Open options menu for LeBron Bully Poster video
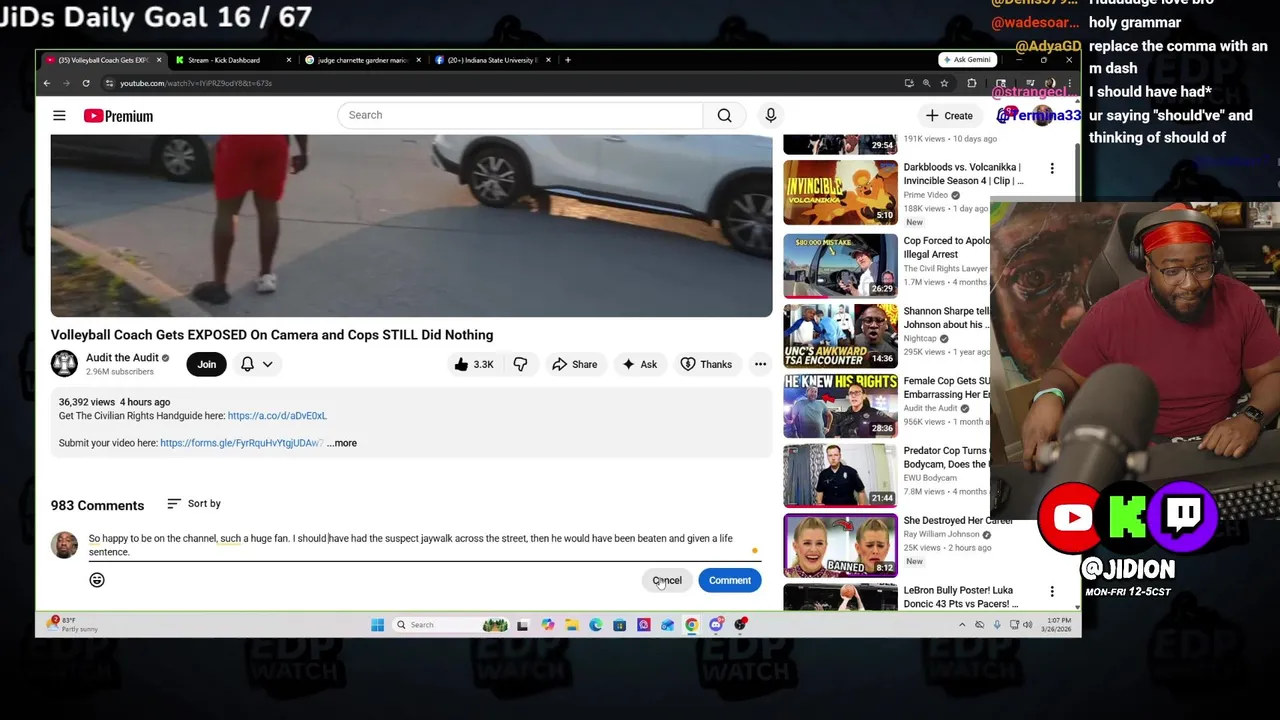1280x720 pixels. [x=1051, y=592]
